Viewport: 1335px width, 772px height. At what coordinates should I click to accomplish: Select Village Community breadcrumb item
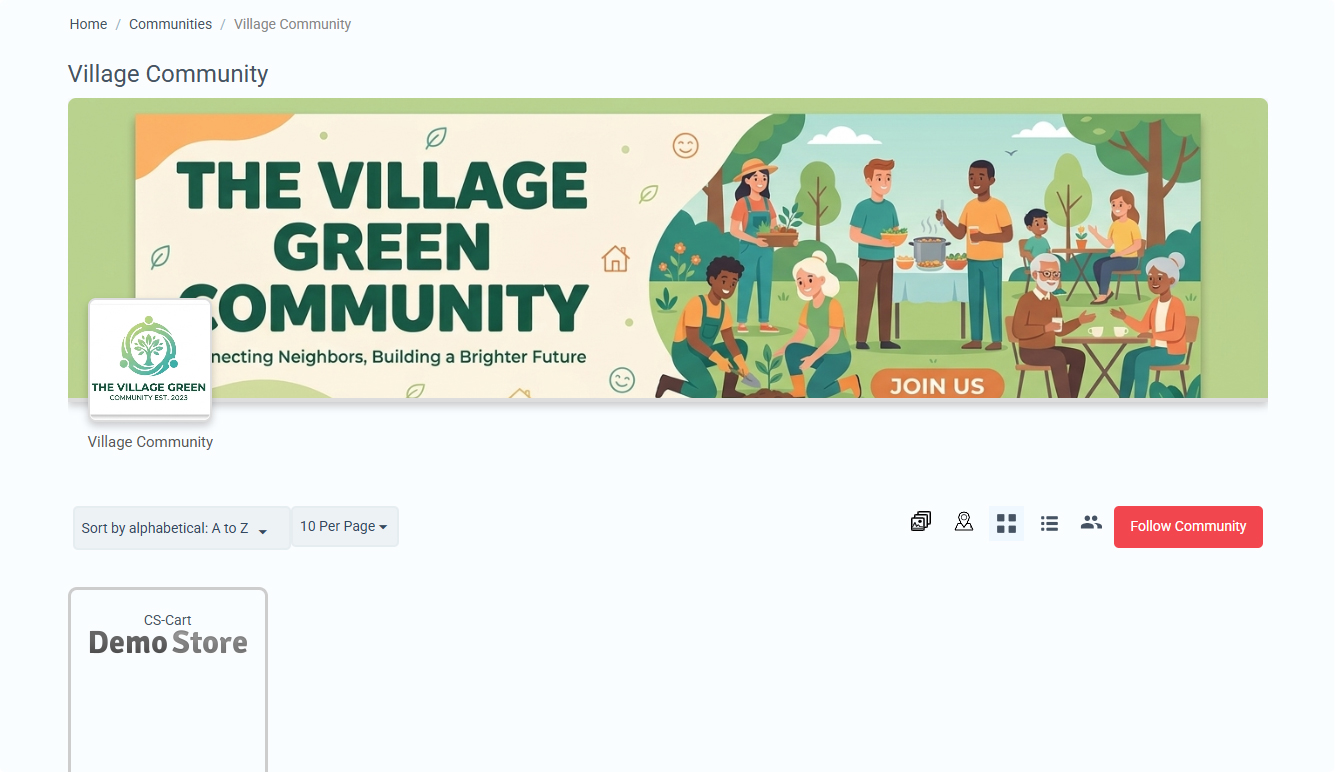[x=292, y=24]
